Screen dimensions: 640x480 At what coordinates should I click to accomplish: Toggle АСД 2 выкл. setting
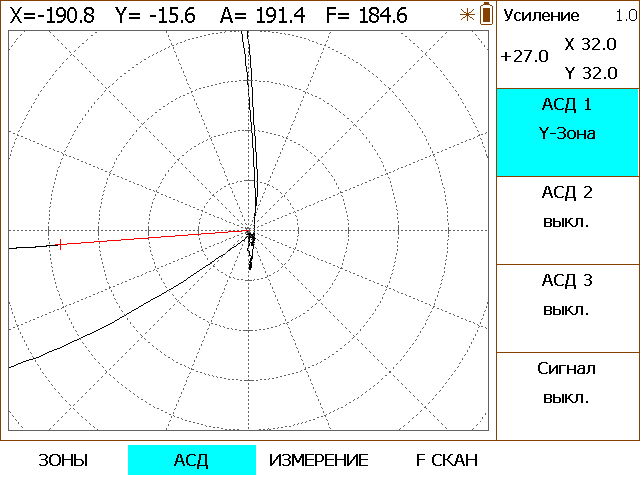(567, 220)
